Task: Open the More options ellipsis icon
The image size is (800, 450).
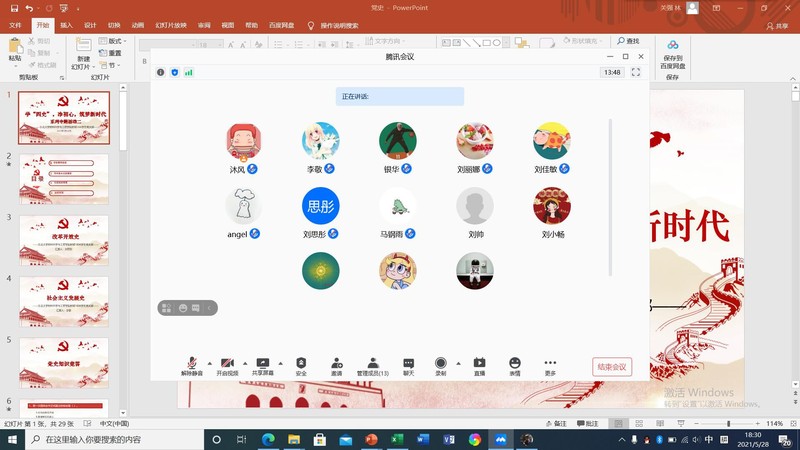Action: click(x=550, y=364)
